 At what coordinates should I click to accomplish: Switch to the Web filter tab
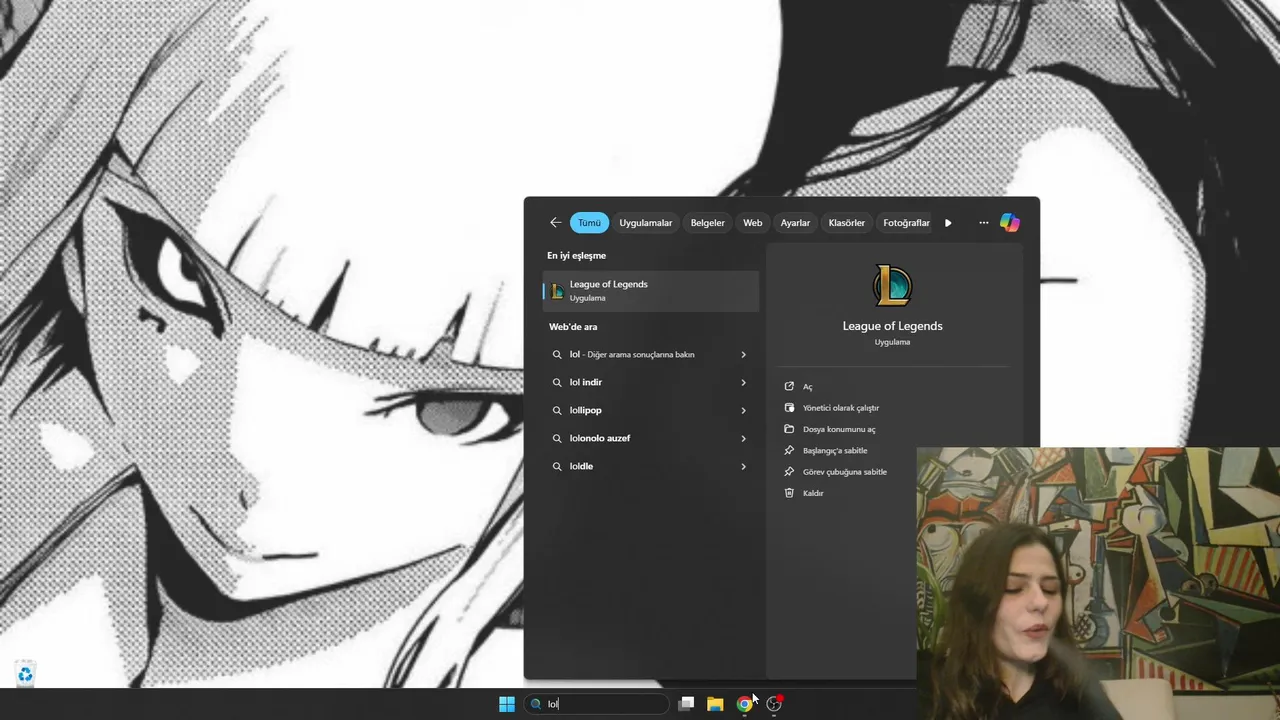pyautogui.click(x=752, y=223)
